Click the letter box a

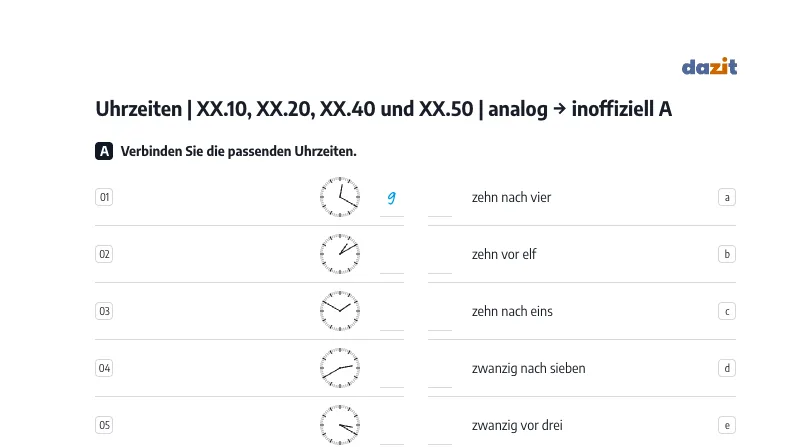(x=727, y=197)
